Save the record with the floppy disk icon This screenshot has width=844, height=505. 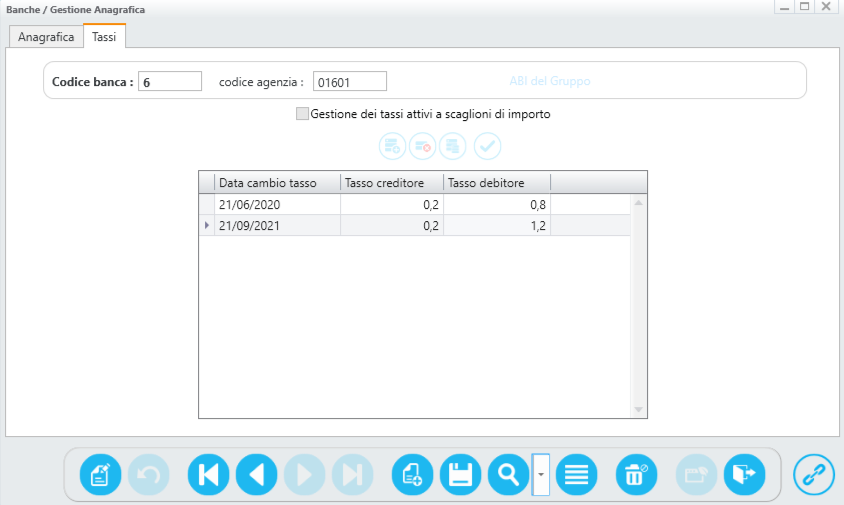pyautogui.click(x=460, y=474)
